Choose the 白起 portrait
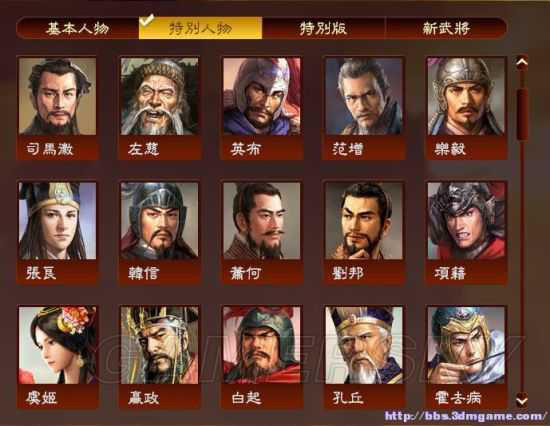550x426 pixels. pos(262,345)
